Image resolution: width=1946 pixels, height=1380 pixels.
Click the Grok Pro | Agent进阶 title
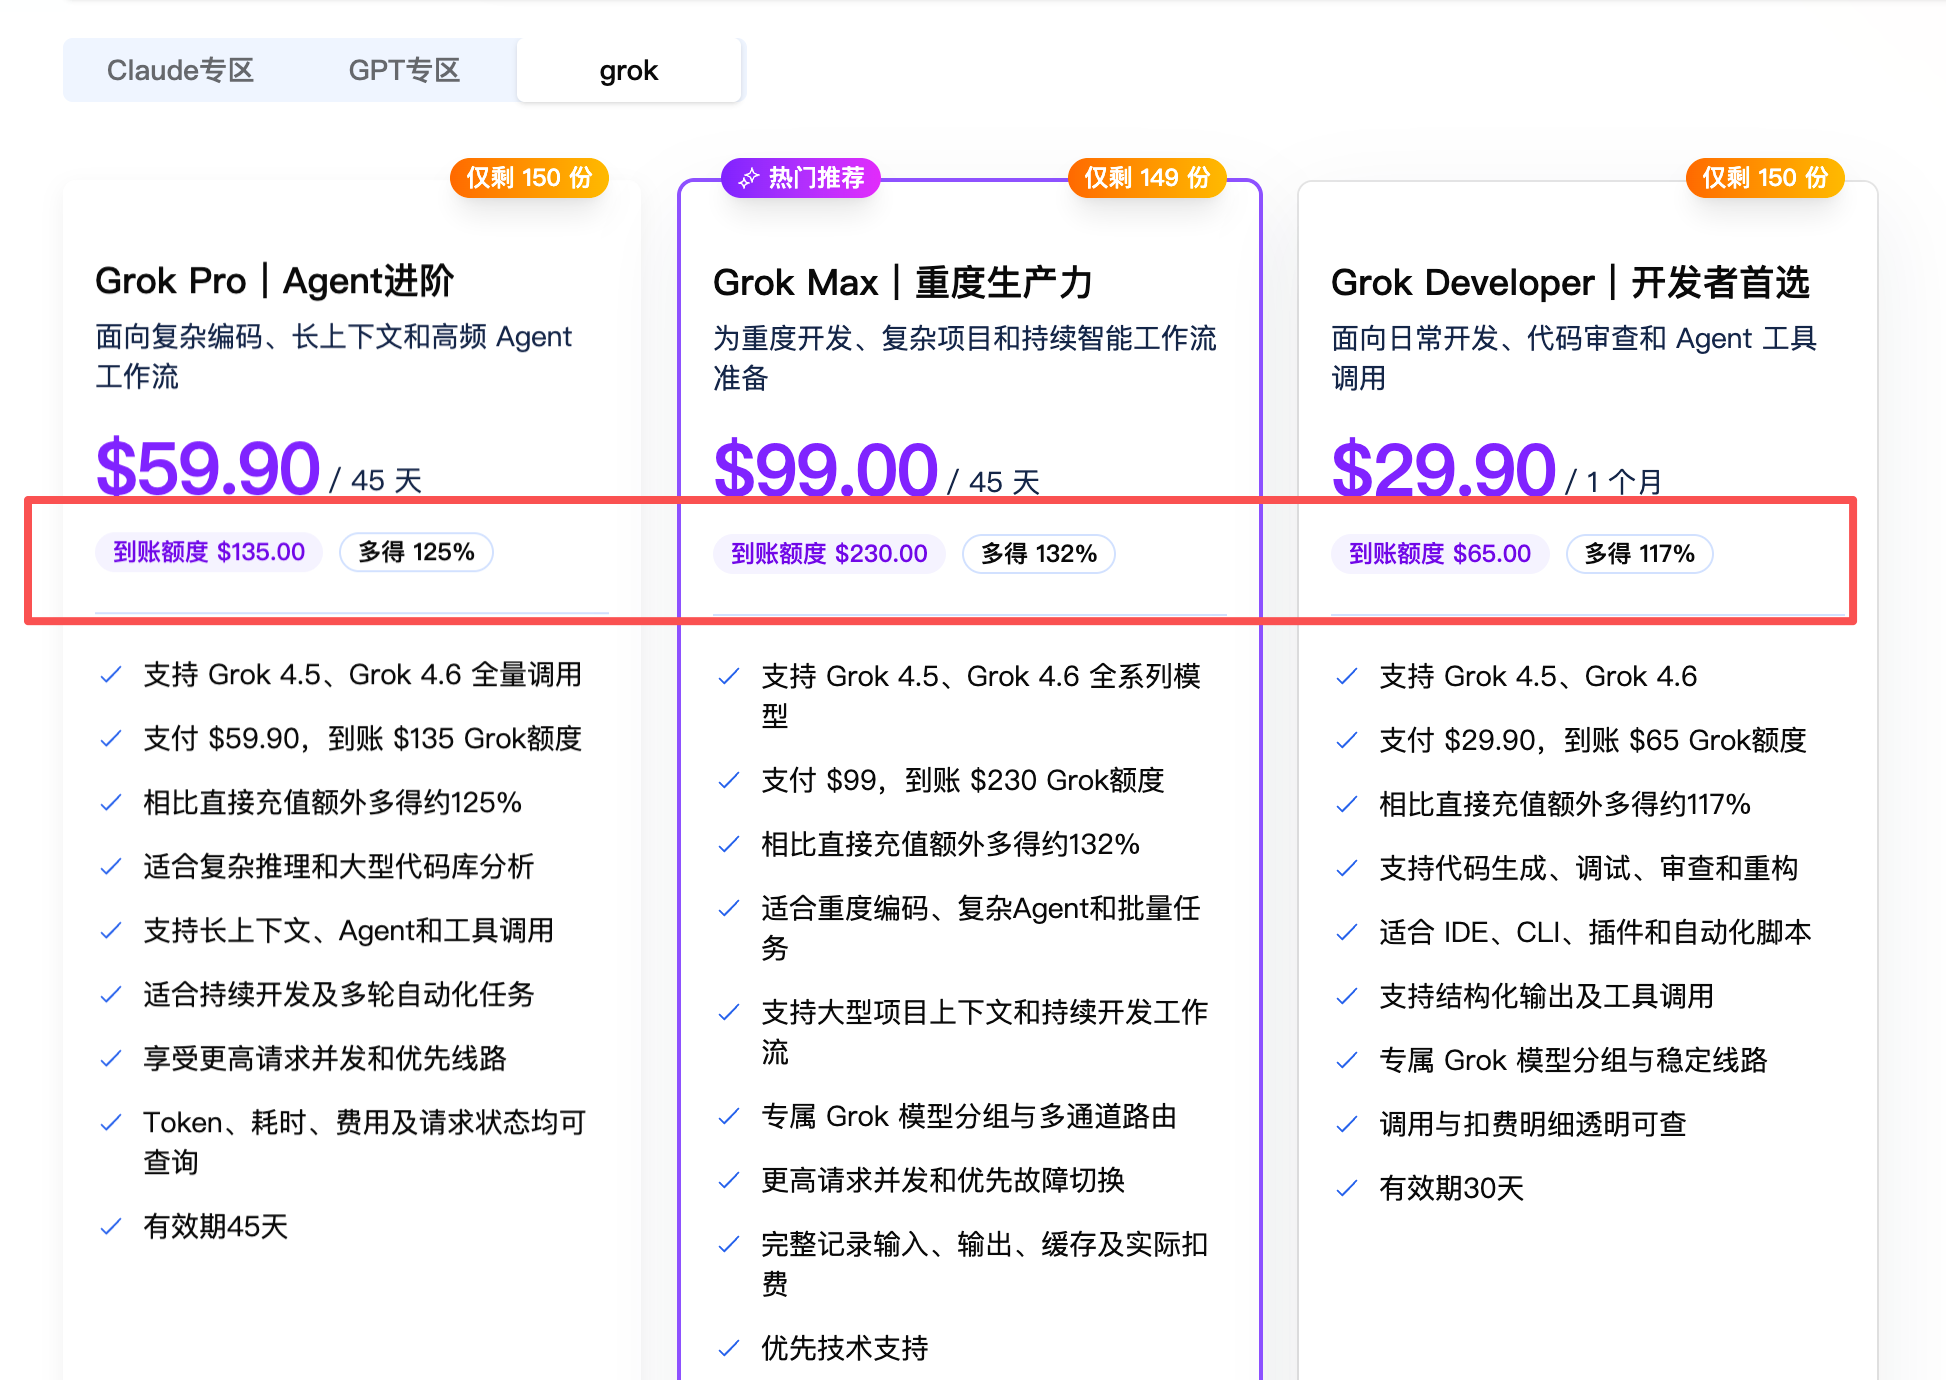[x=275, y=281]
